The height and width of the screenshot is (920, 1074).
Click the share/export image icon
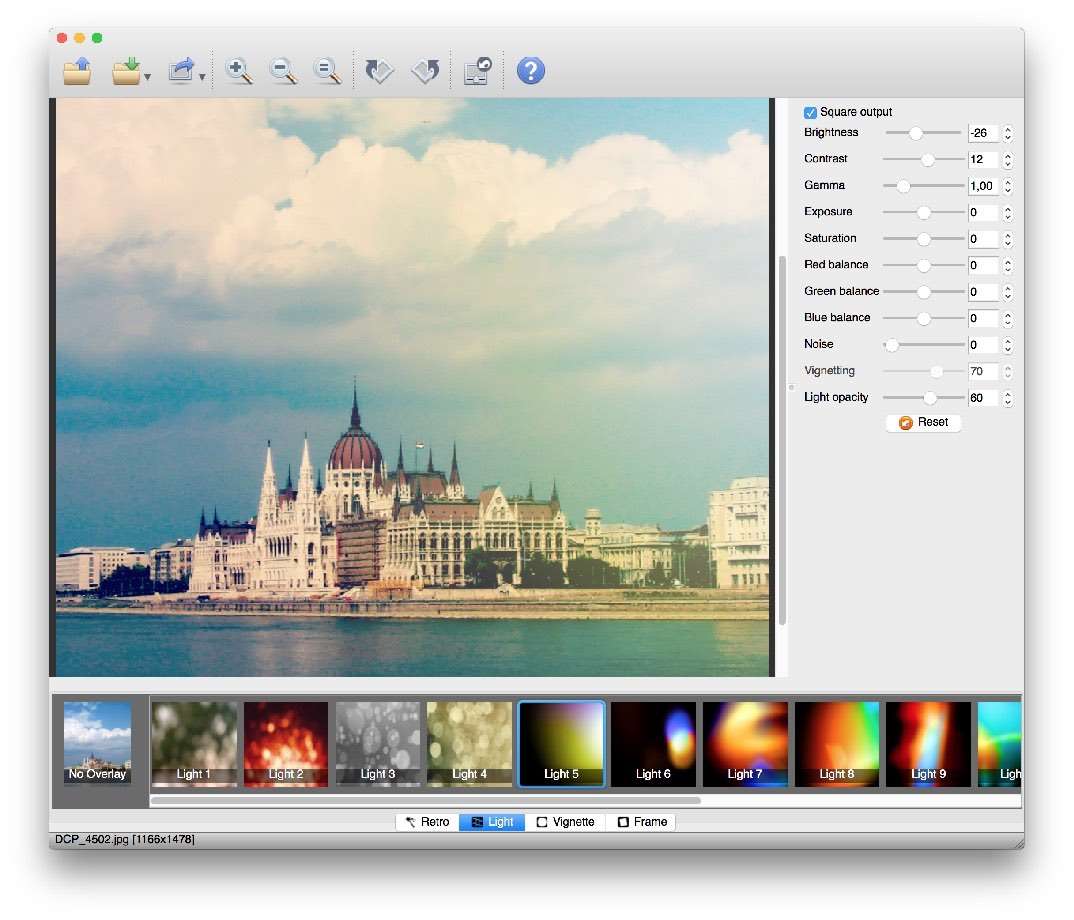tap(181, 71)
